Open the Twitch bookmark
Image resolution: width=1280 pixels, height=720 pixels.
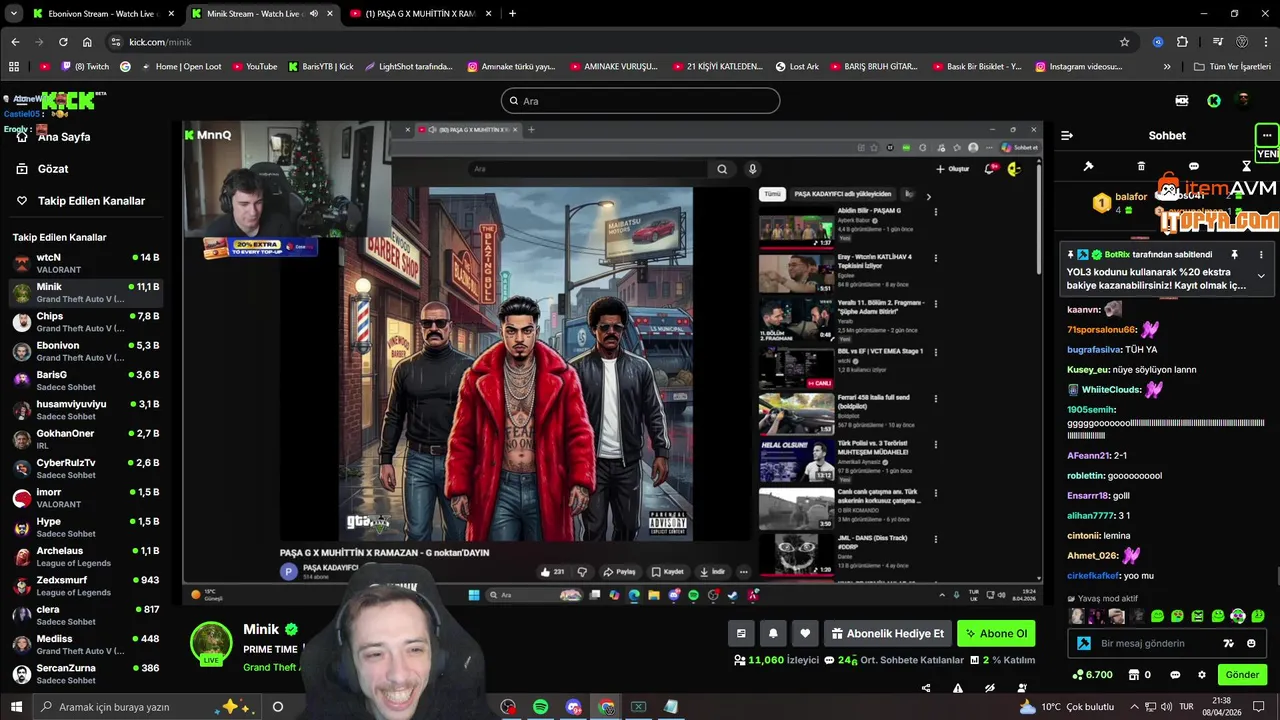point(85,67)
